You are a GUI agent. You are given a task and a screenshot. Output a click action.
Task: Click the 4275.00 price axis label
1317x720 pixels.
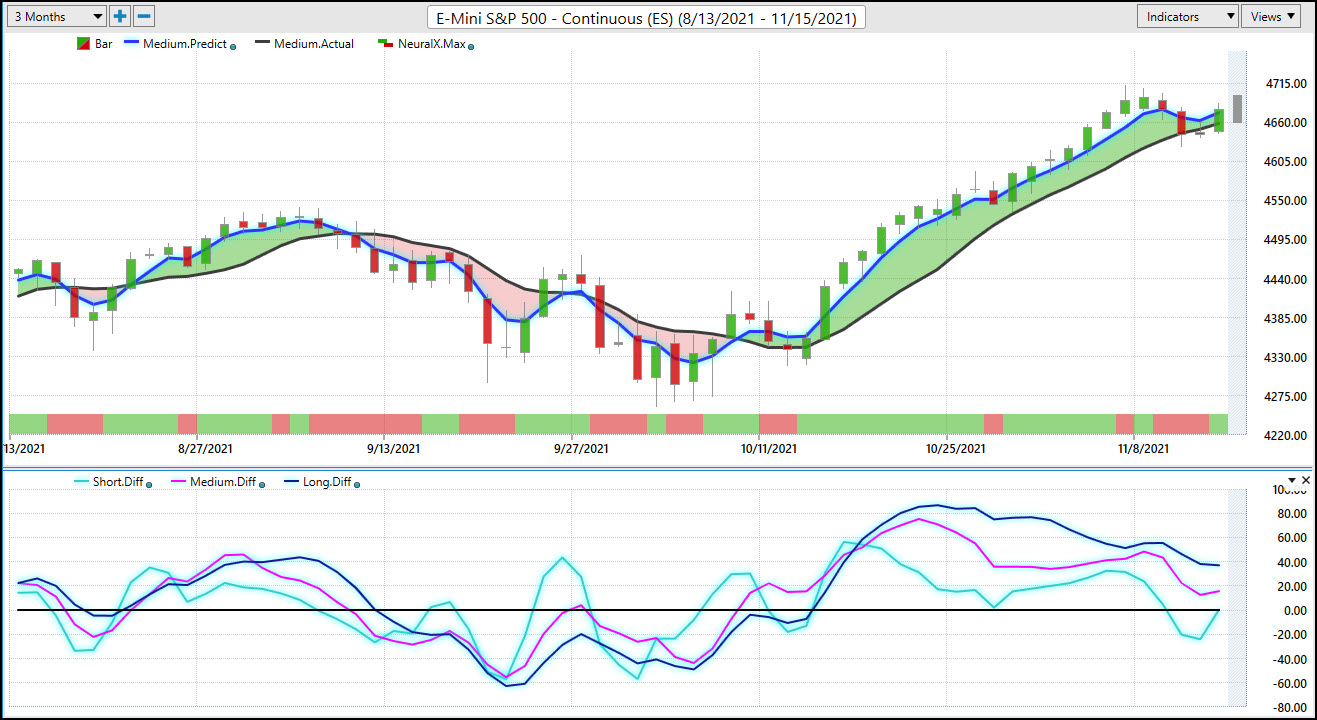click(x=1286, y=397)
